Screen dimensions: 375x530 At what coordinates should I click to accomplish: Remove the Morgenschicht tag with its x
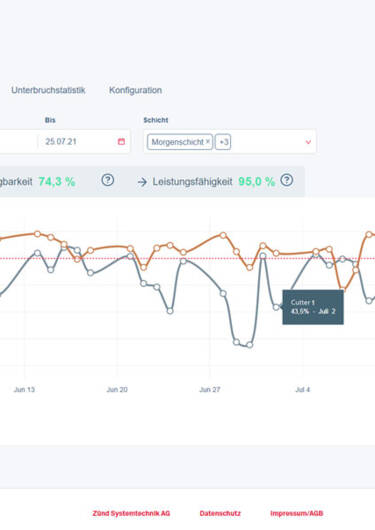208,141
